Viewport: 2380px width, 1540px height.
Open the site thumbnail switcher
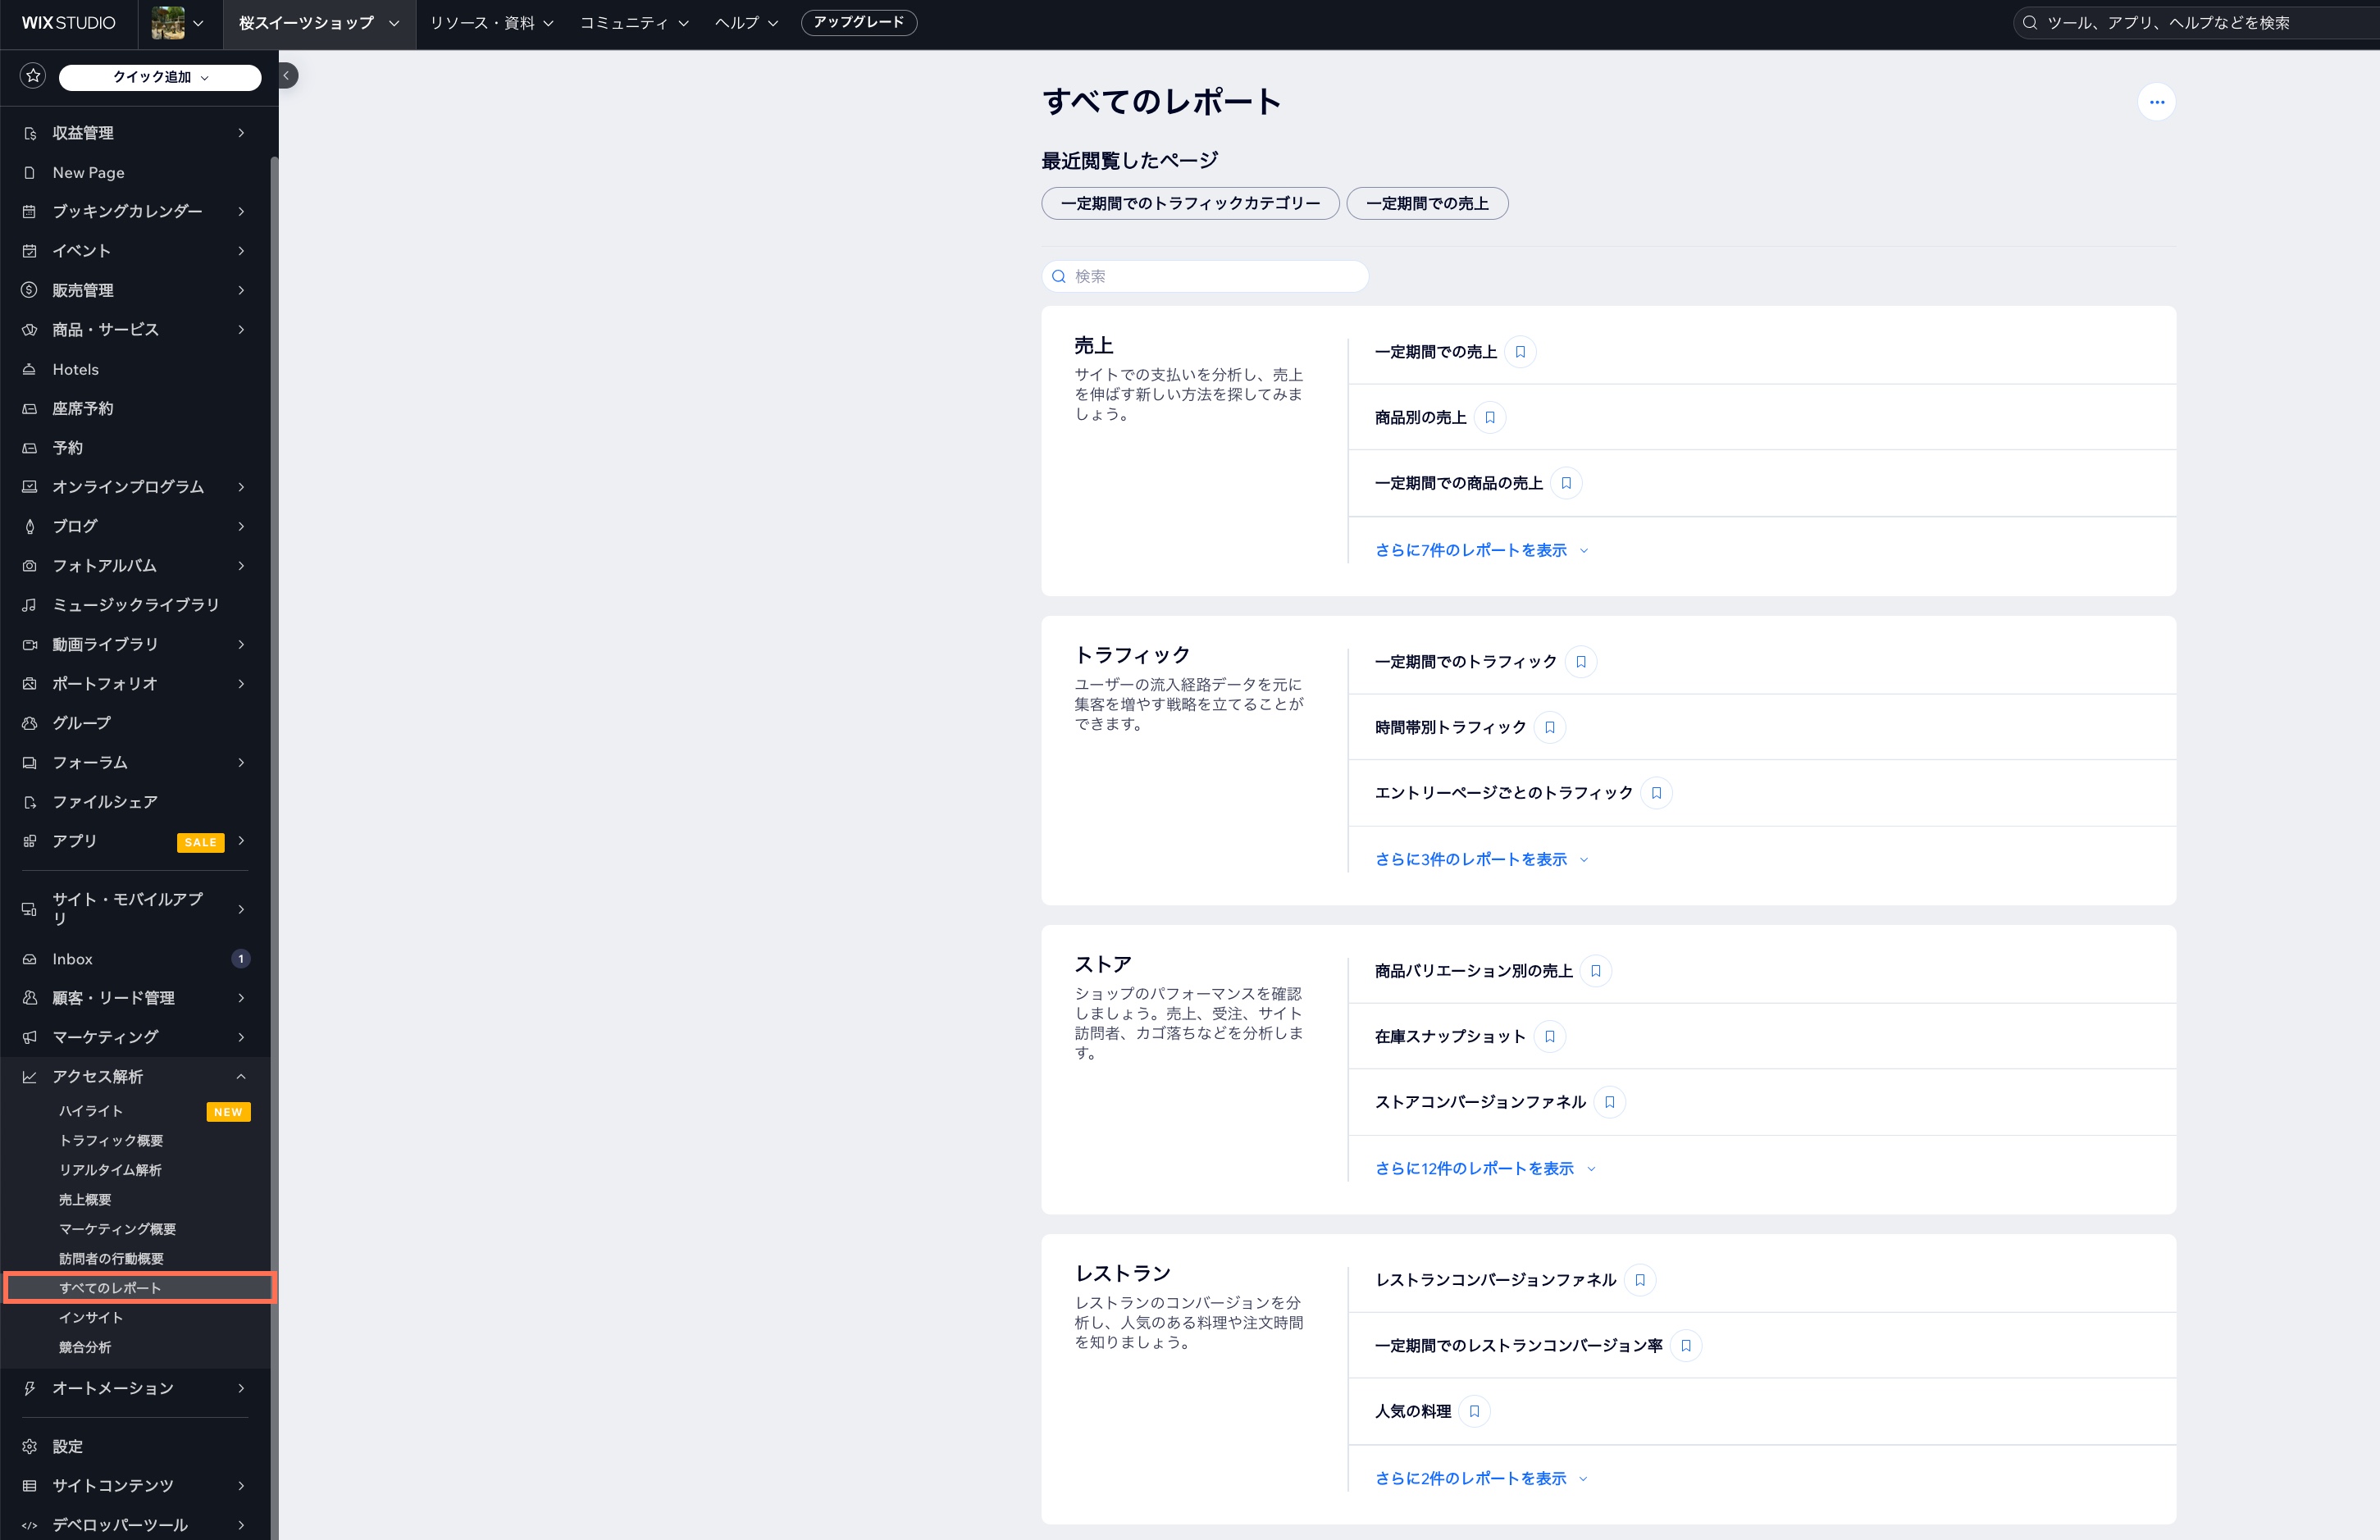tap(177, 23)
